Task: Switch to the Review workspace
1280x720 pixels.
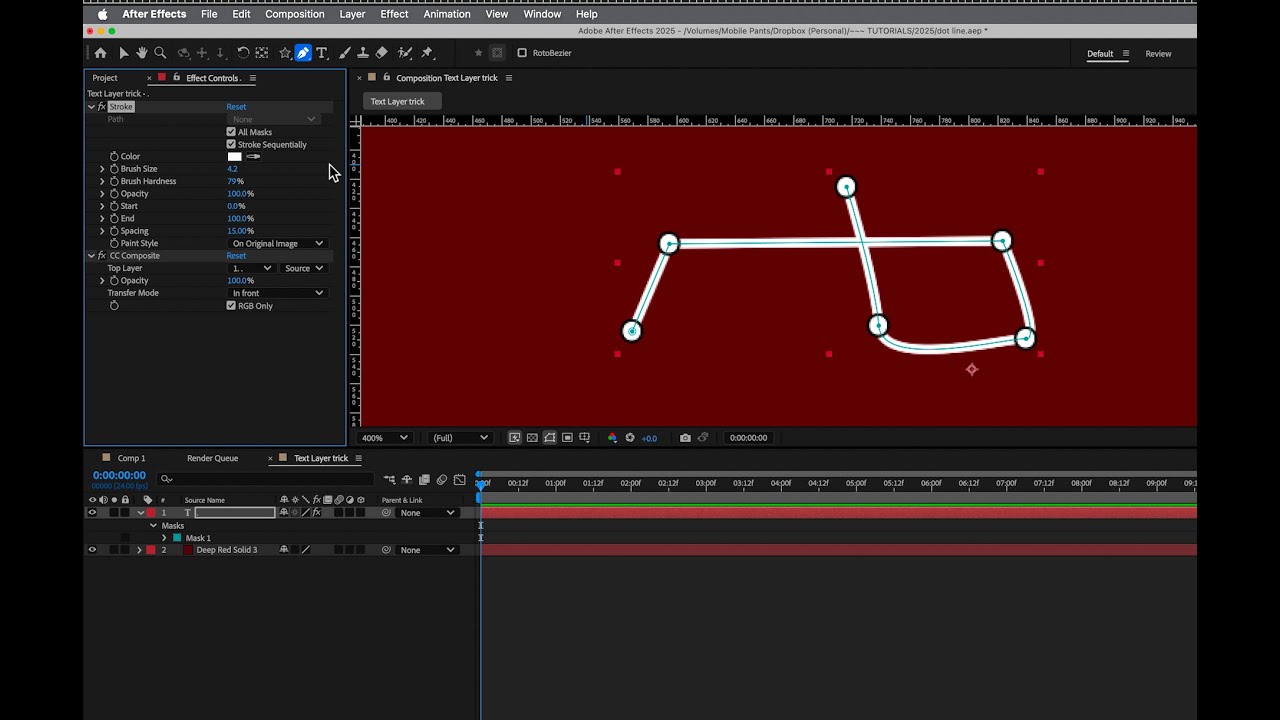Action: pyautogui.click(x=1158, y=54)
